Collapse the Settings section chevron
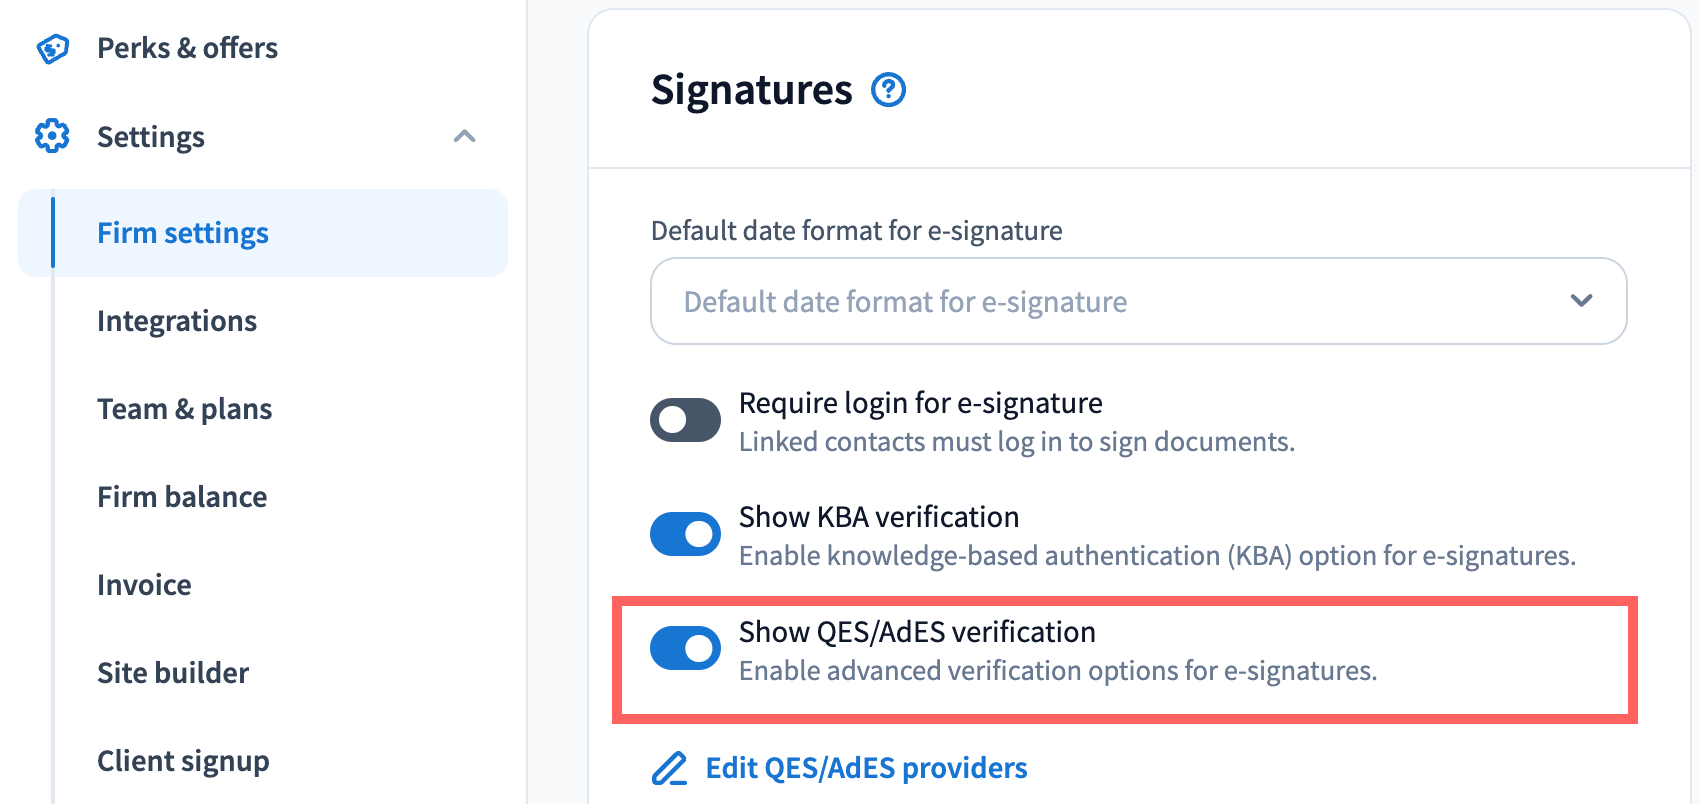The height and width of the screenshot is (804, 1700). point(464,136)
